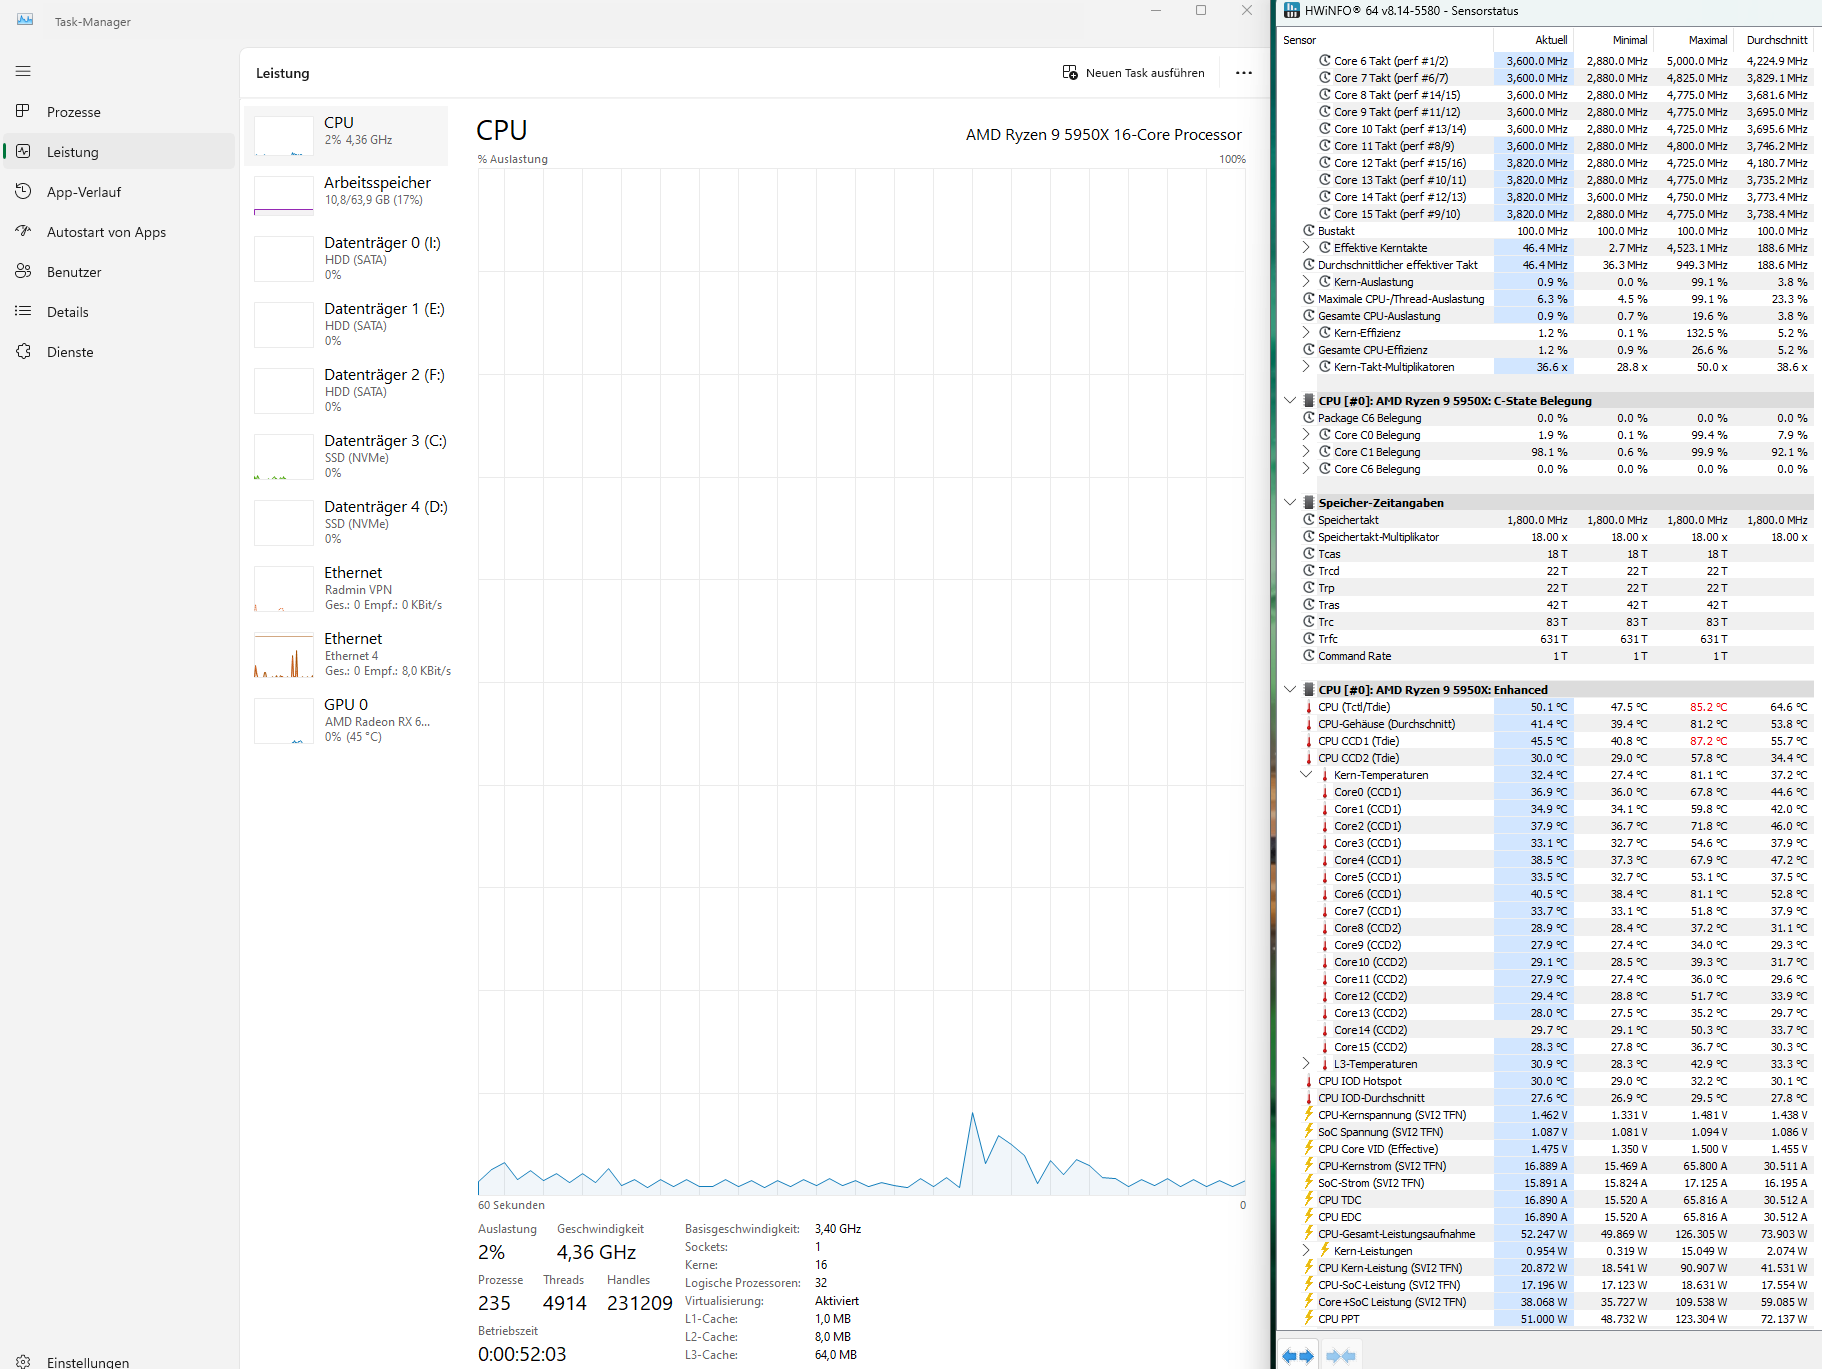The image size is (1822, 1369).
Task: Select the Leistung page in sidebar
Action: (118, 152)
